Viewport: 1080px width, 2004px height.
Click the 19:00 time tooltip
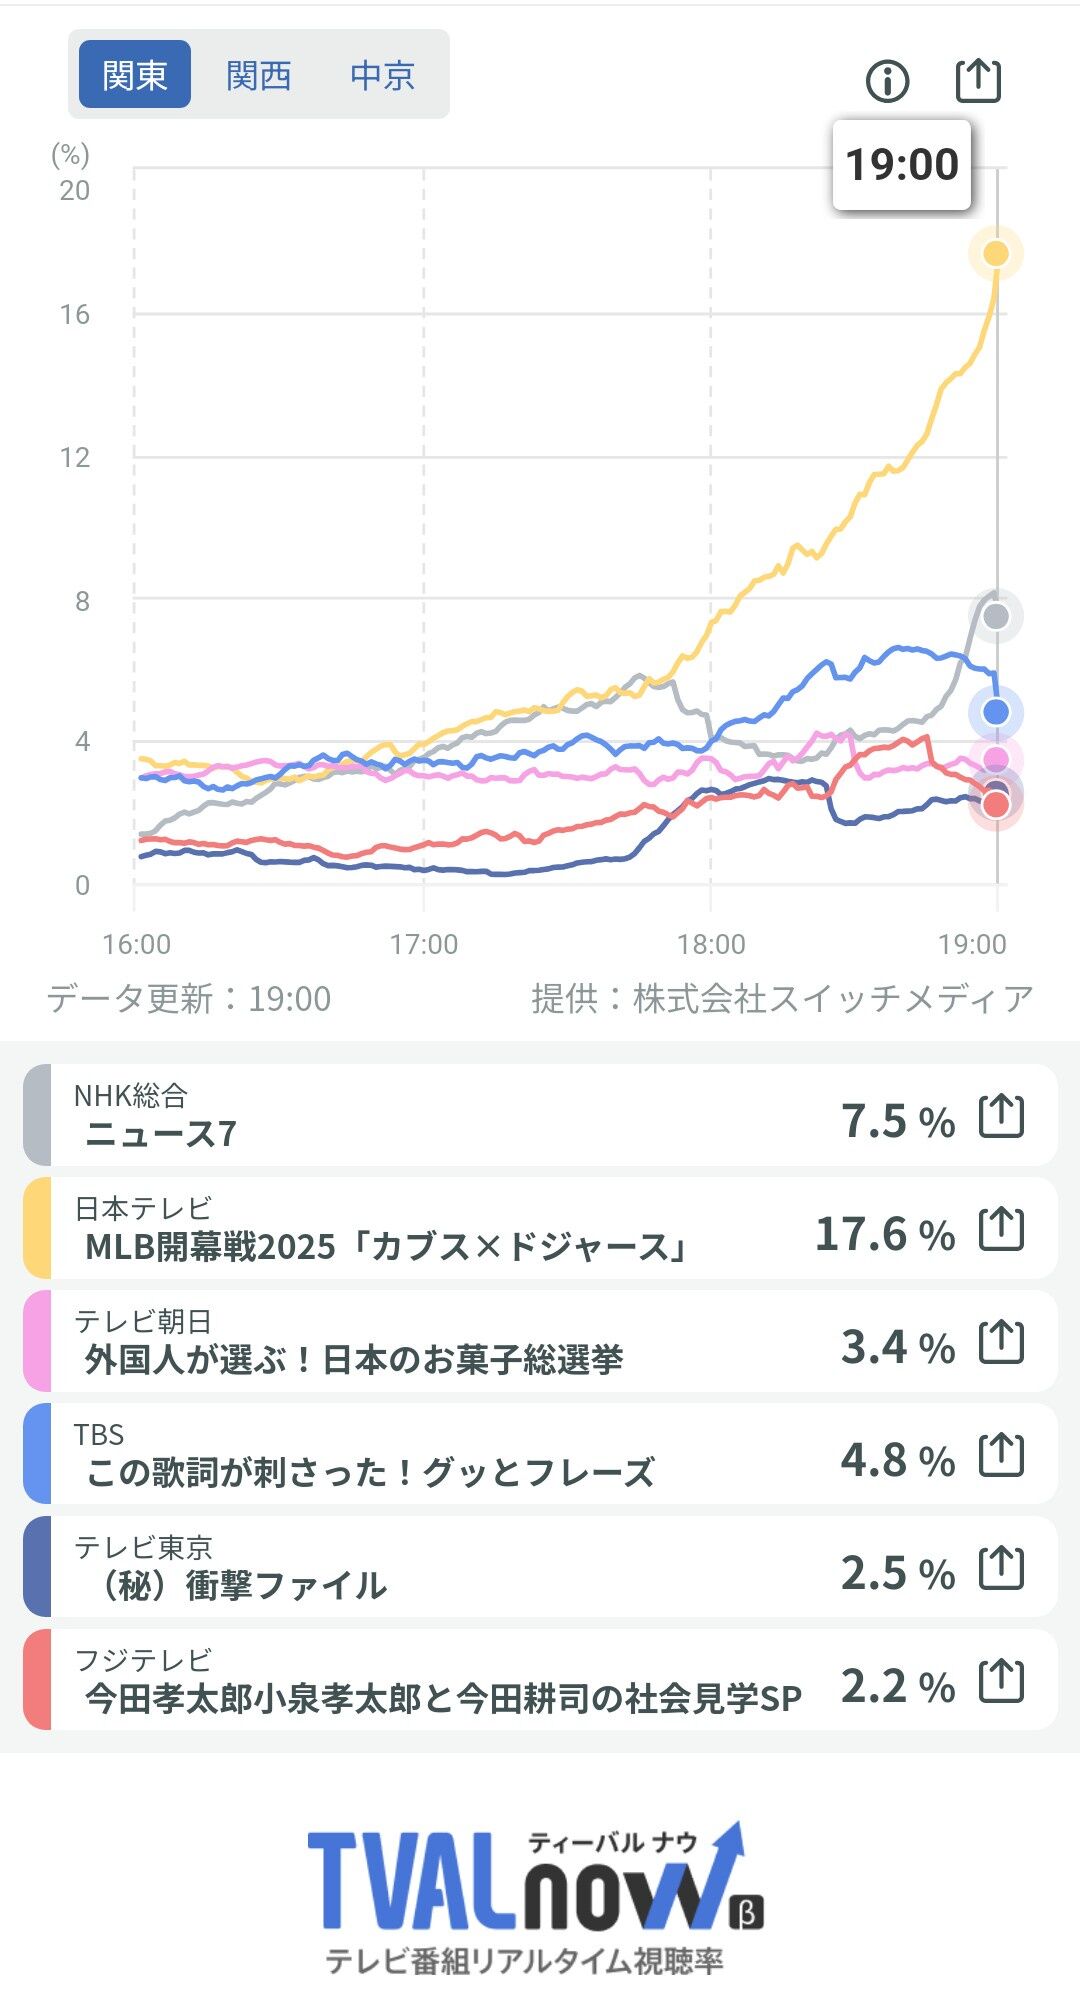902,165
